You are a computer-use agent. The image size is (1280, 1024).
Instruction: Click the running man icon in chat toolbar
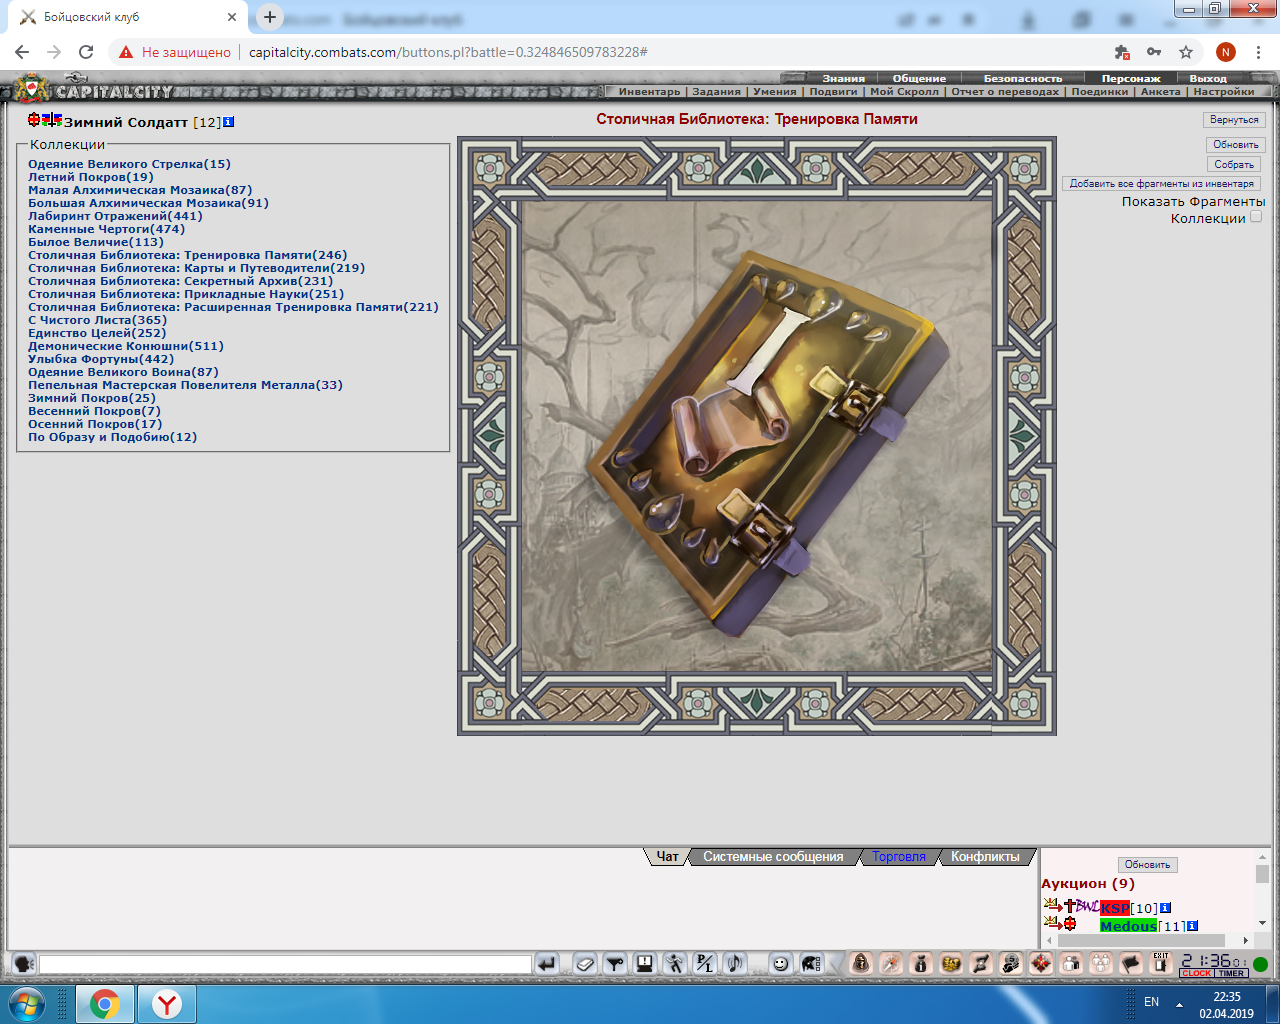click(675, 964)
